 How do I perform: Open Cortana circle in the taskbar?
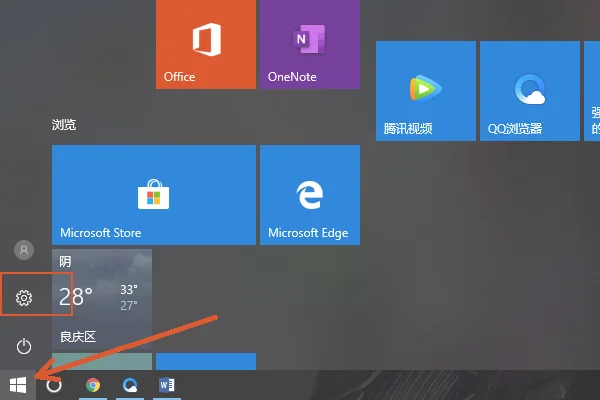coord(54,385)
